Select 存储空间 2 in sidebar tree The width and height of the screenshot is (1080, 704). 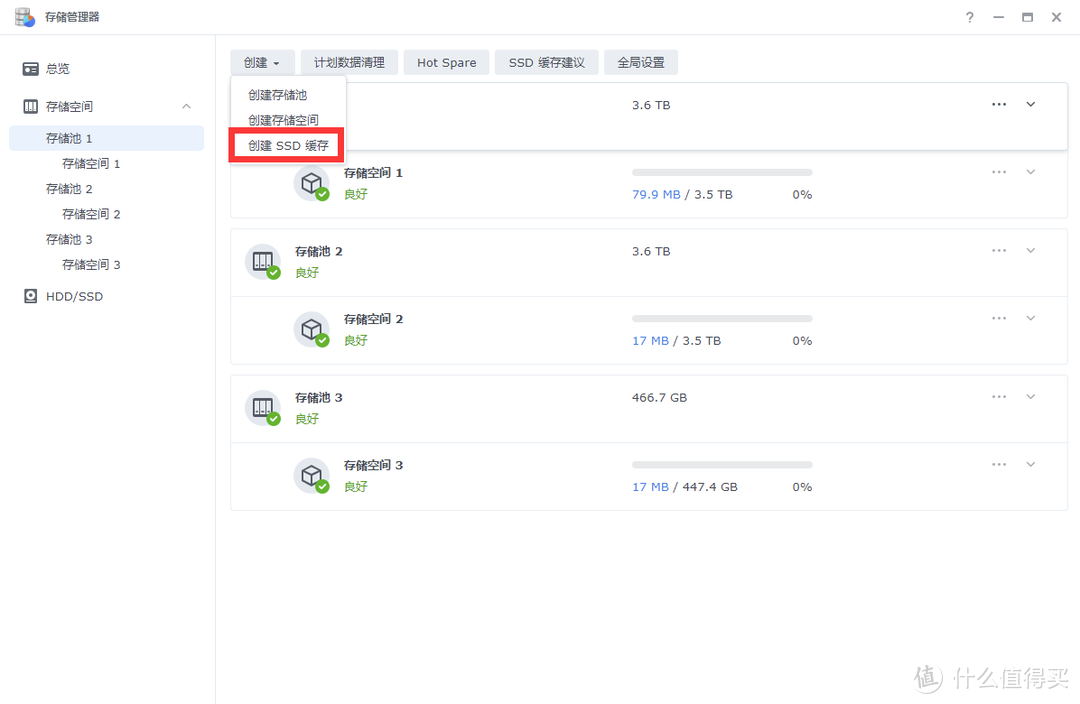pyautogui.click(x=91, y=214)
